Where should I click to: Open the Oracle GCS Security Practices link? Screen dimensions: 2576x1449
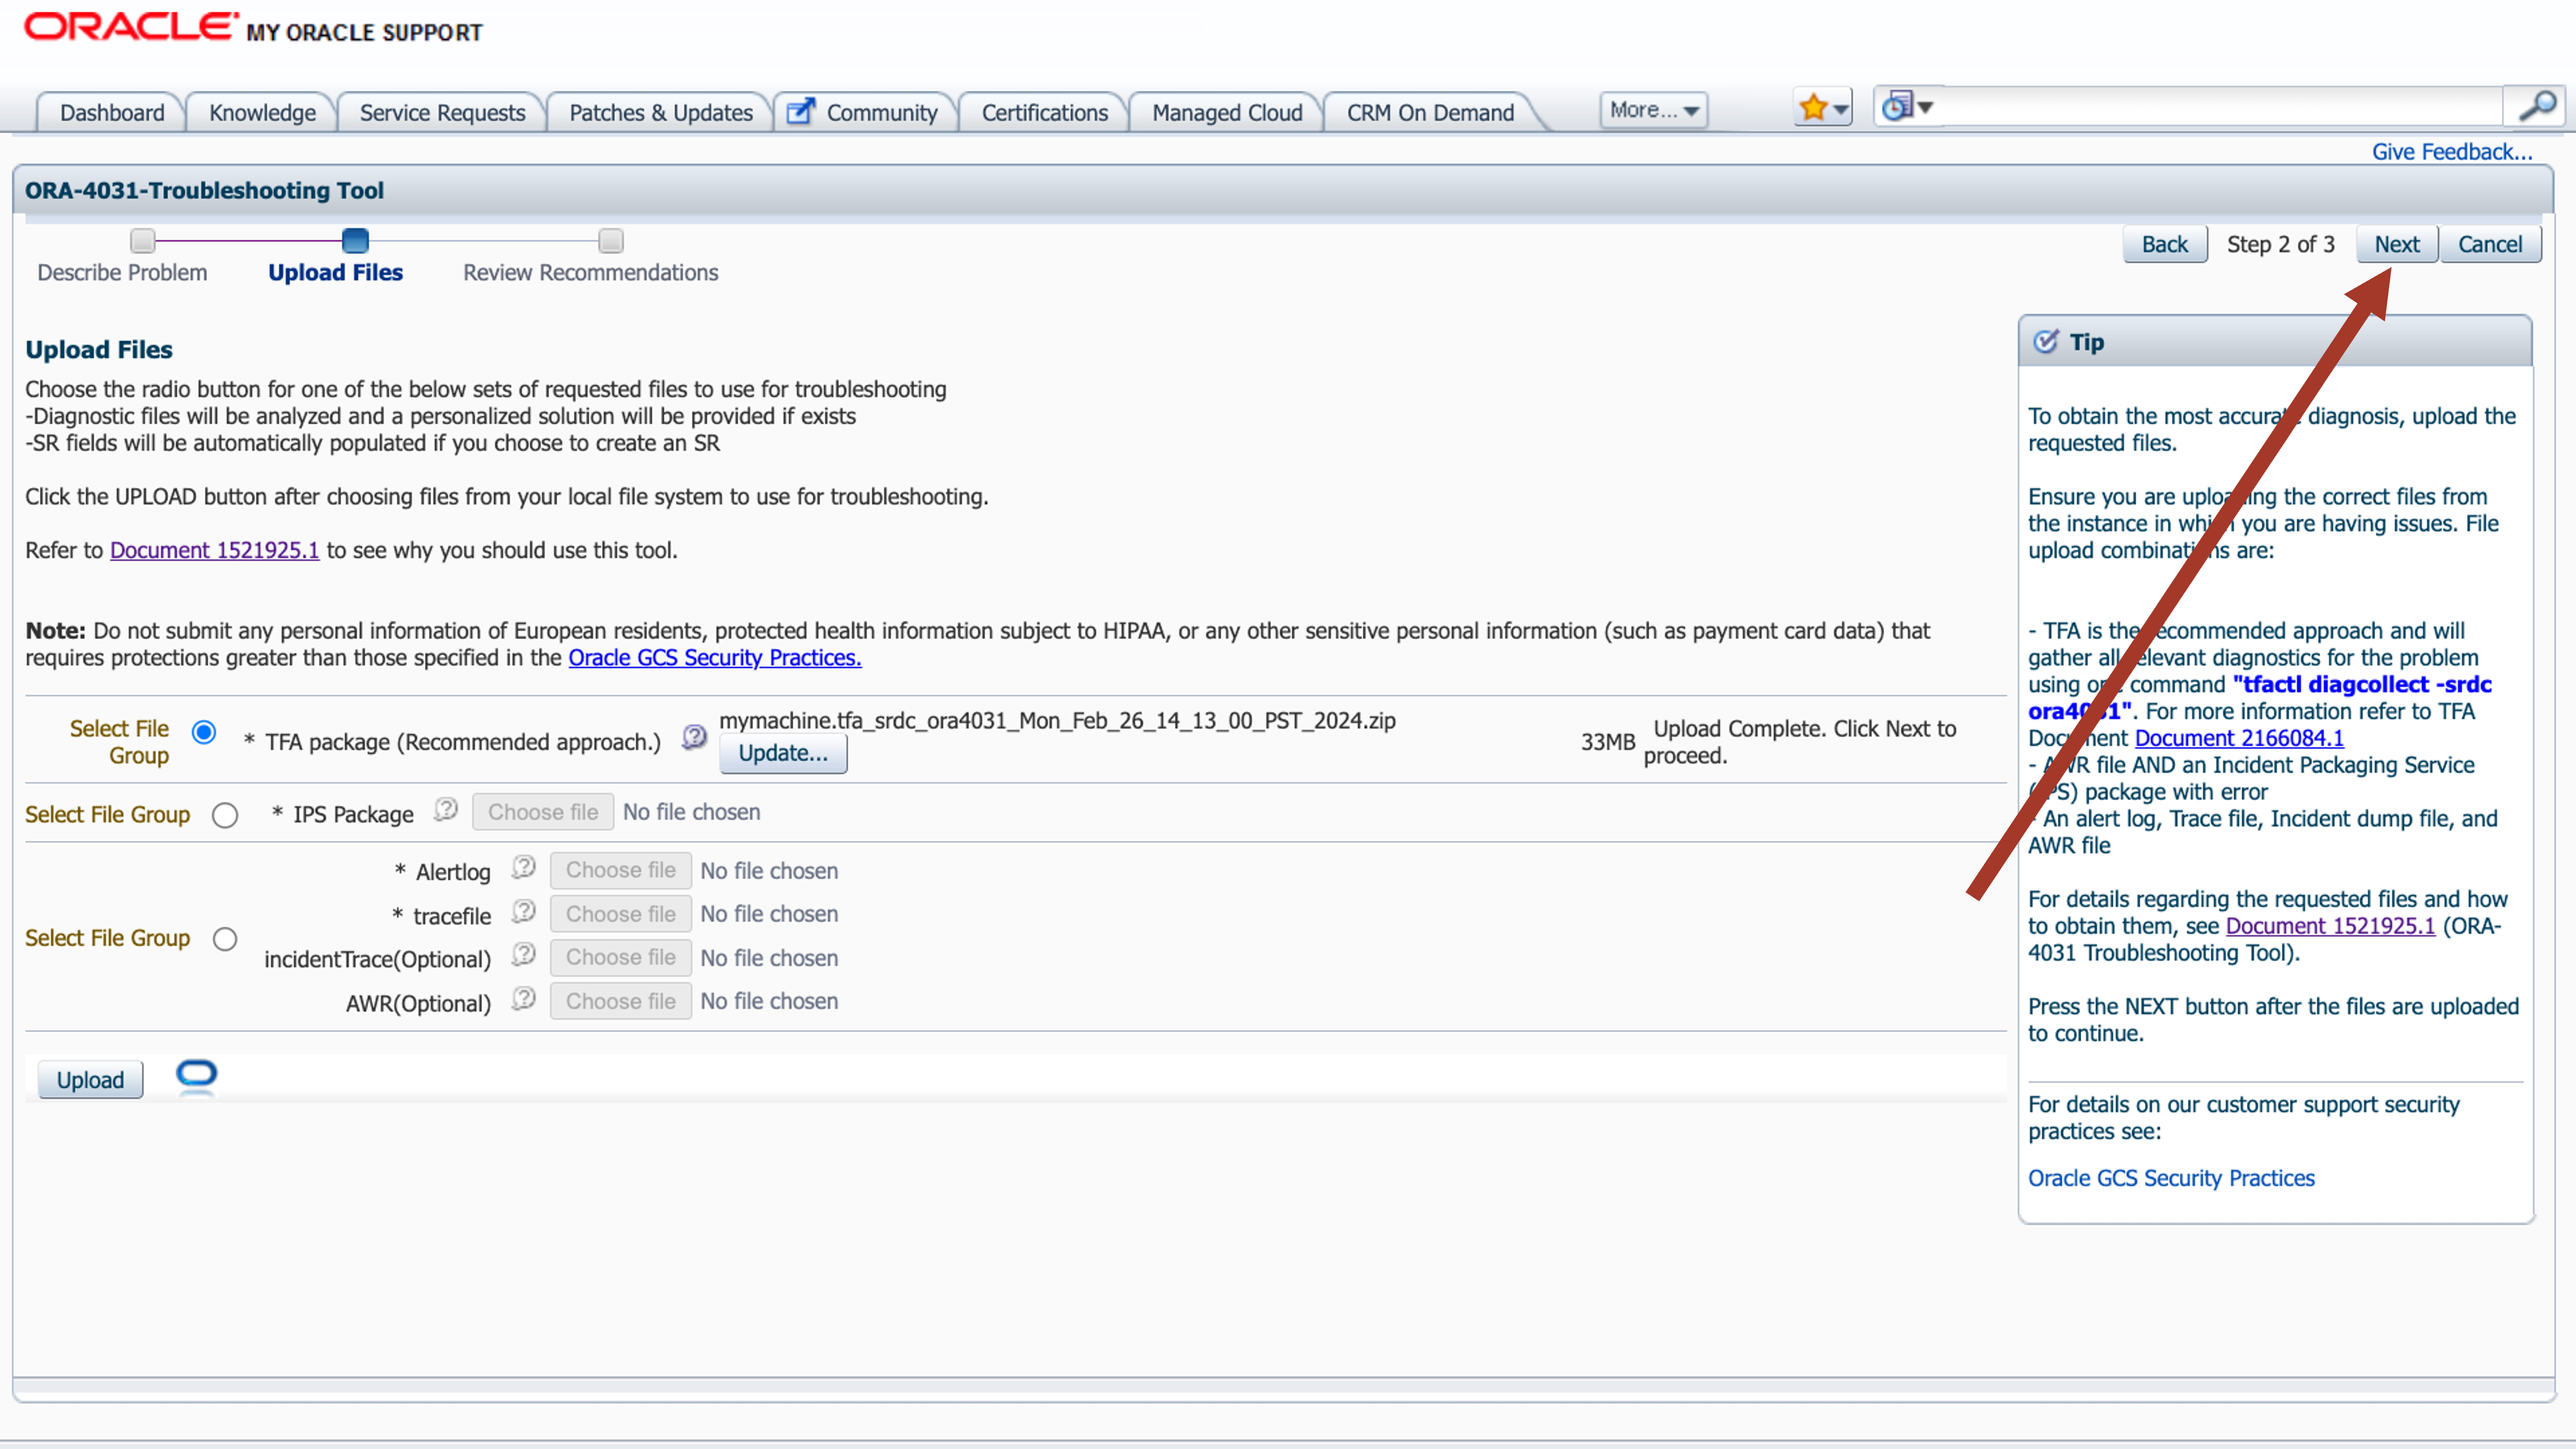[714, 658]
